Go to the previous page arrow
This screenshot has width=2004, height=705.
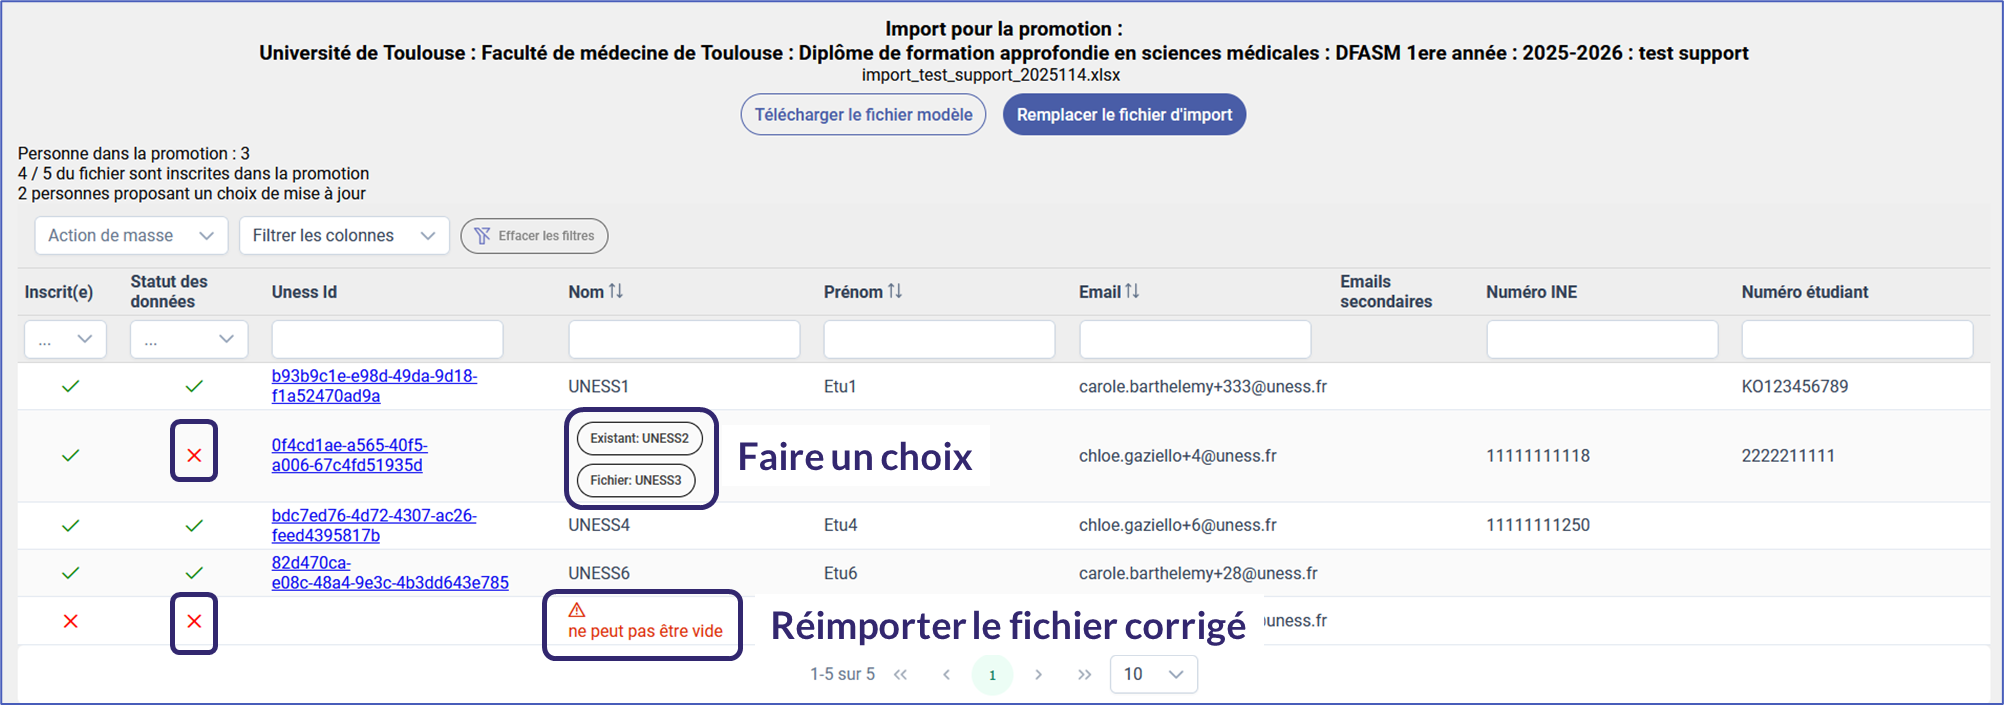click(946, 674)
